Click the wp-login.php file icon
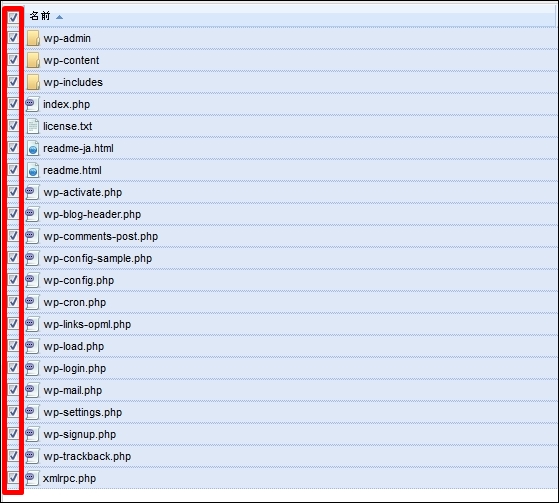The image size is (559, 503). coord(32,369)
